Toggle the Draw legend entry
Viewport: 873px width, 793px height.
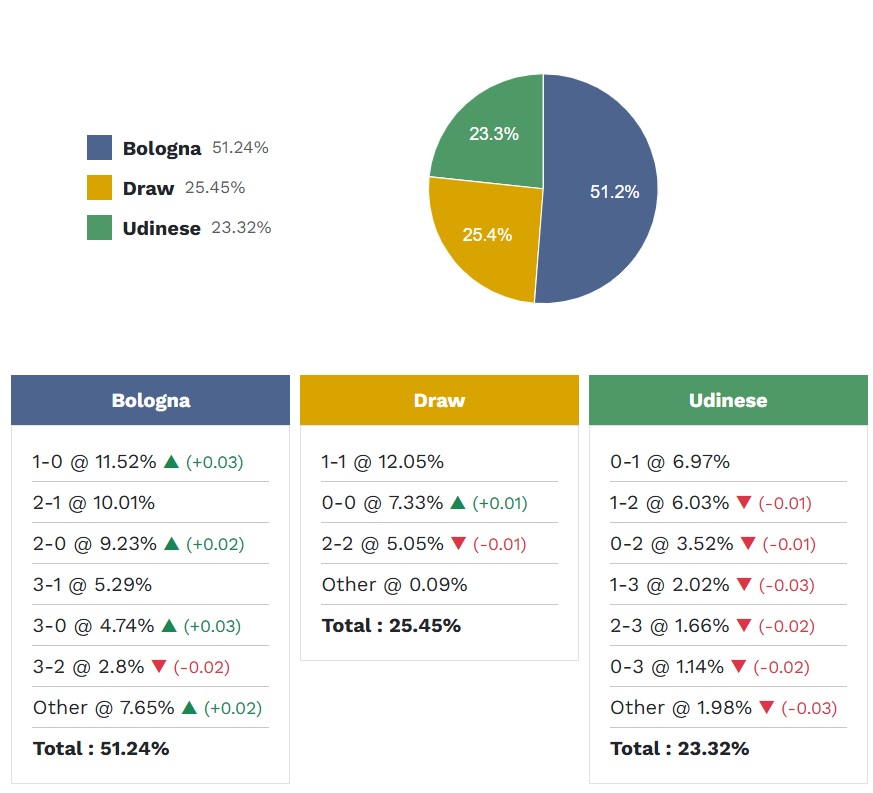[x=149, y=188]
